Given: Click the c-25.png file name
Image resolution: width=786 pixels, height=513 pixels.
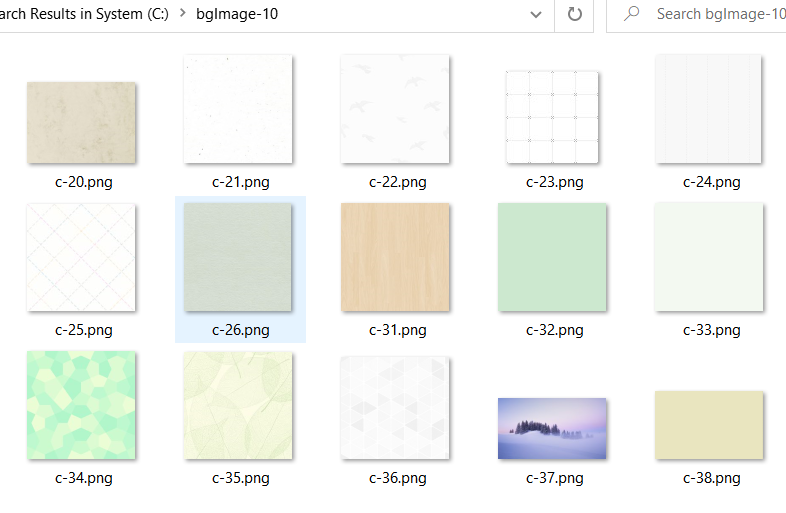Looking at the screenshot, I should tap(84, 330).
